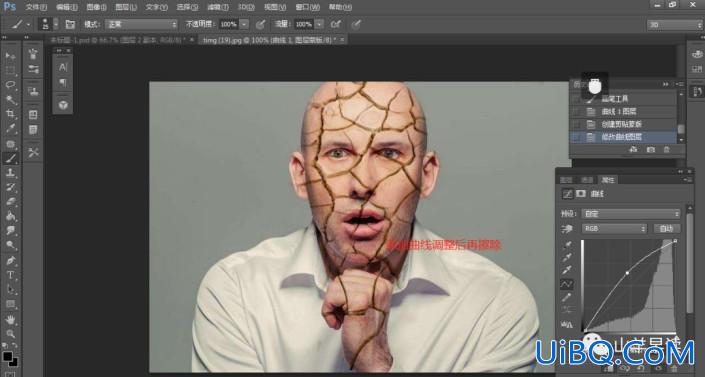
Task: Select the Dodge tool
Action: [10, 245]
